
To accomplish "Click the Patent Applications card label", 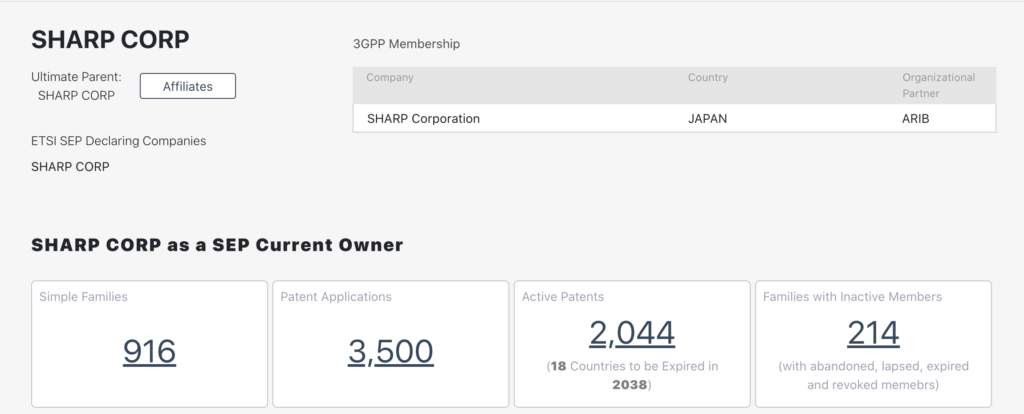I will coord(336,296).
